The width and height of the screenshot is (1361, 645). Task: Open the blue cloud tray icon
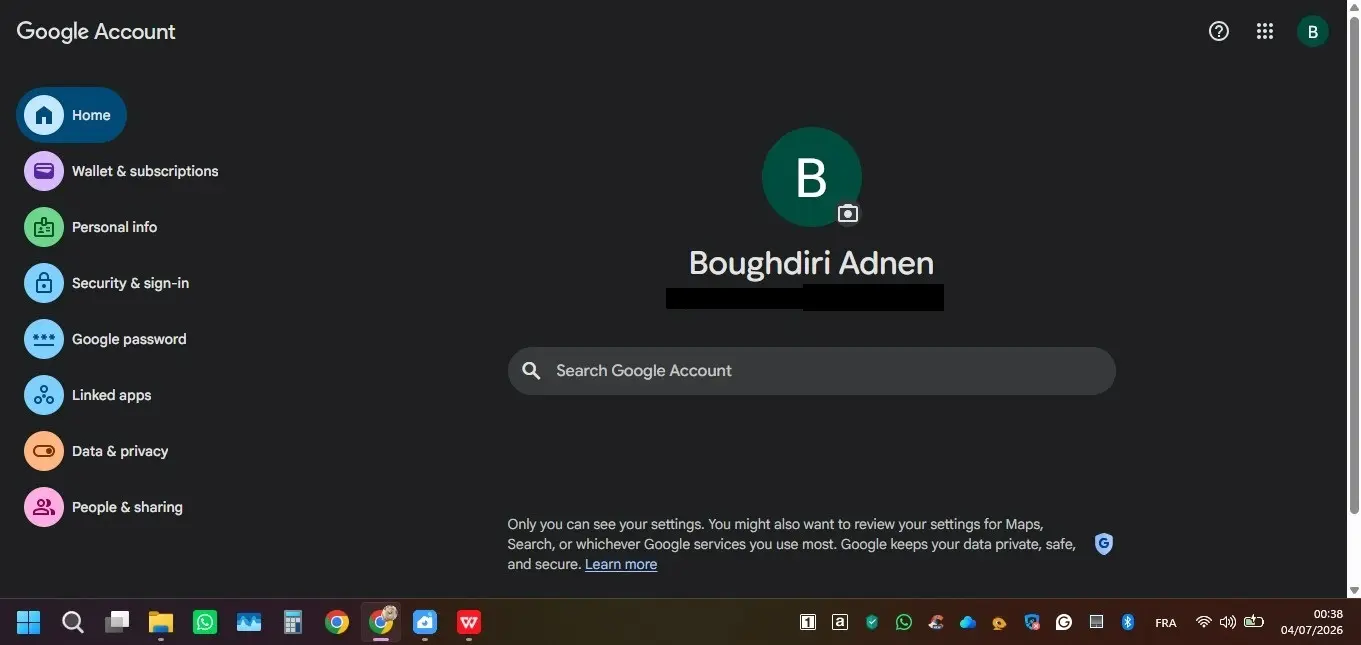[x=967, y=622]
